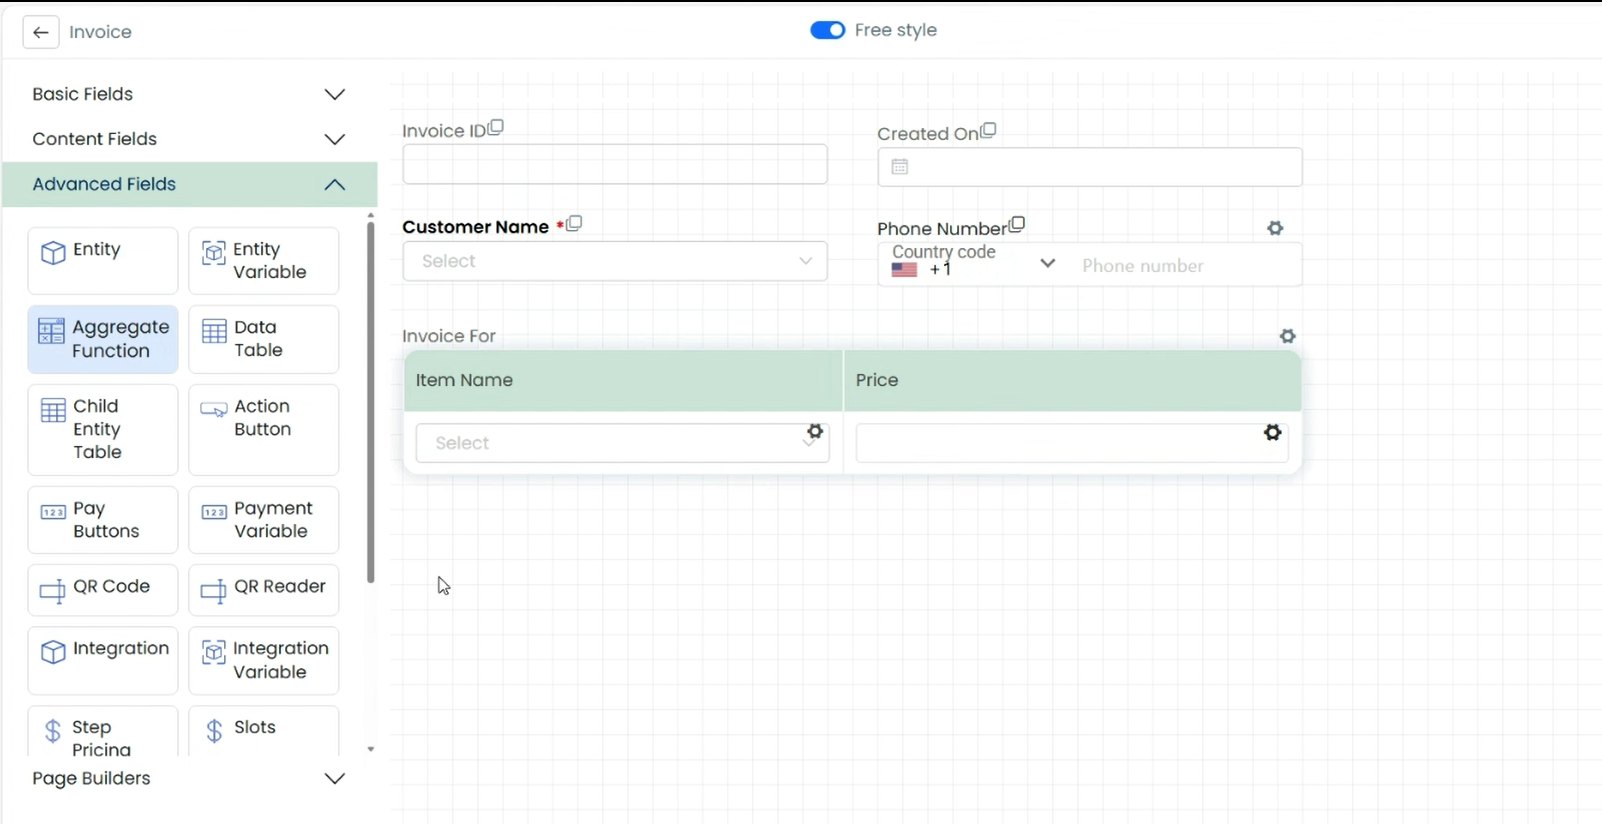Viewport: 1602px width, 824px height.
Task: Select the Entity field element
Action: (102, 260)
